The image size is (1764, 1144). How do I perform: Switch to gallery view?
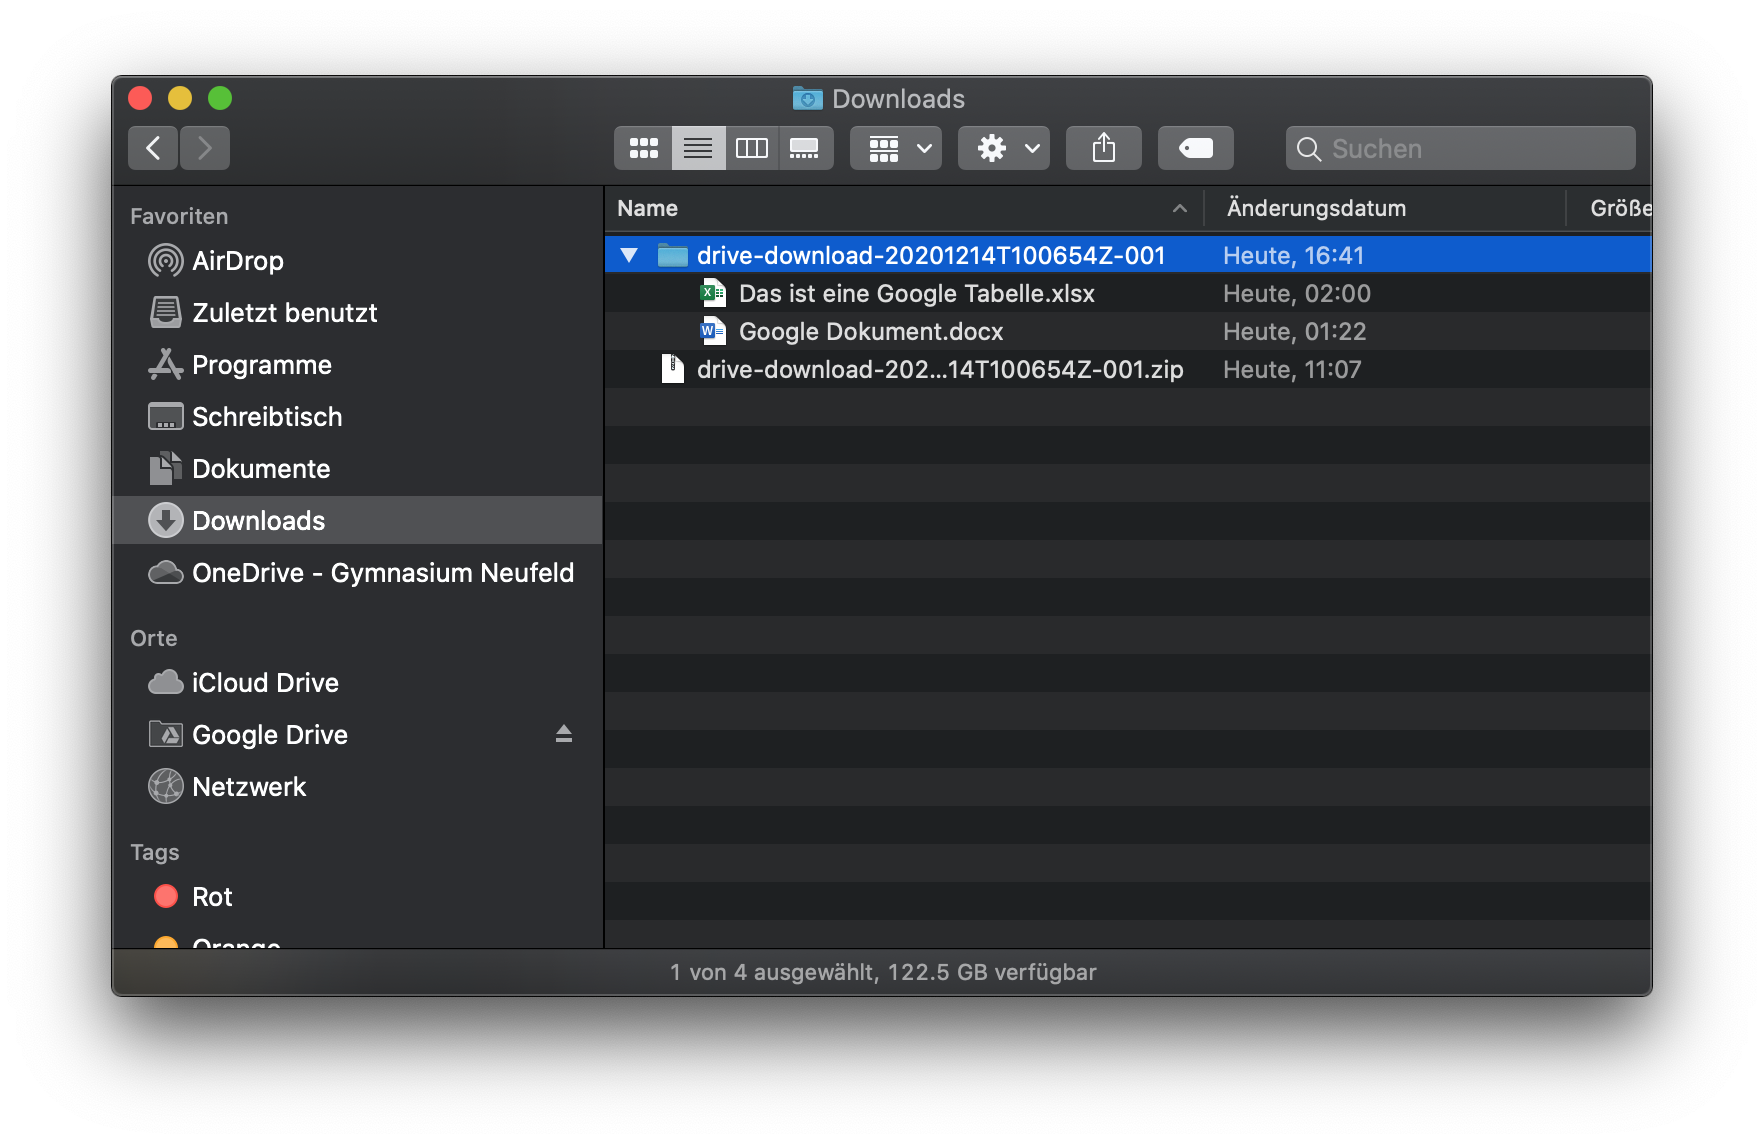point(805,148)
